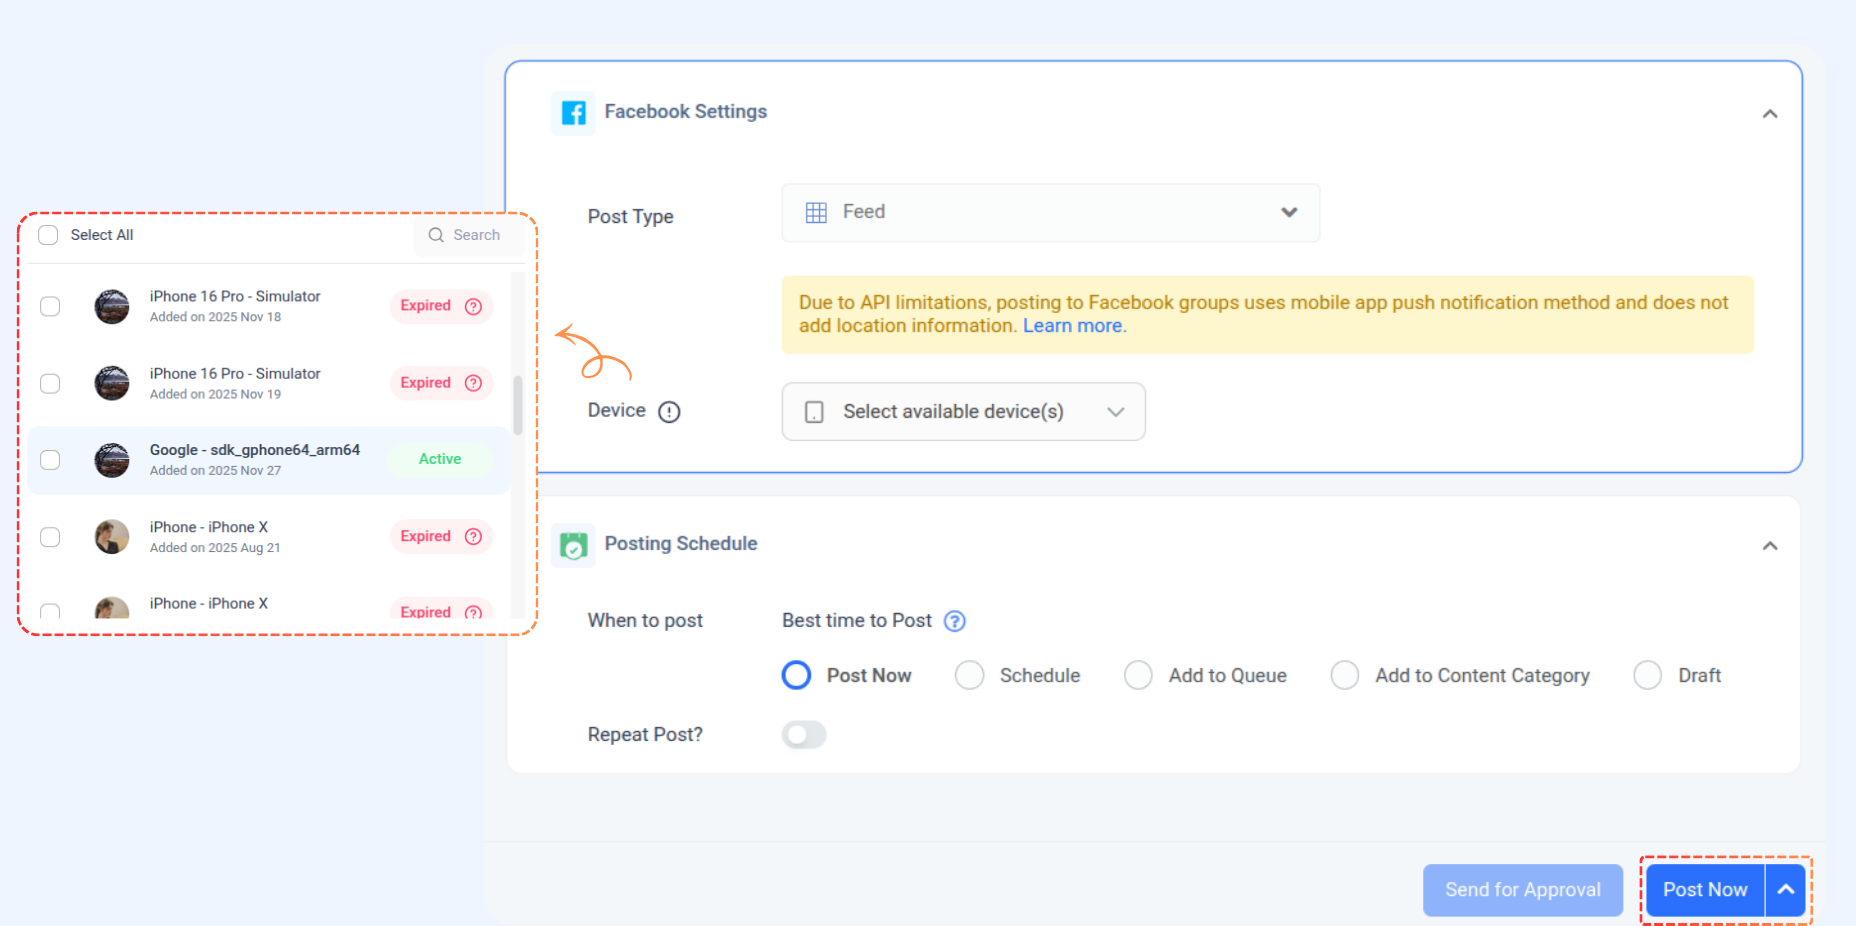The width and height of the screenshot is (1856, 926).
Task: Select the Schedule radio option
Action: [969, 675]
